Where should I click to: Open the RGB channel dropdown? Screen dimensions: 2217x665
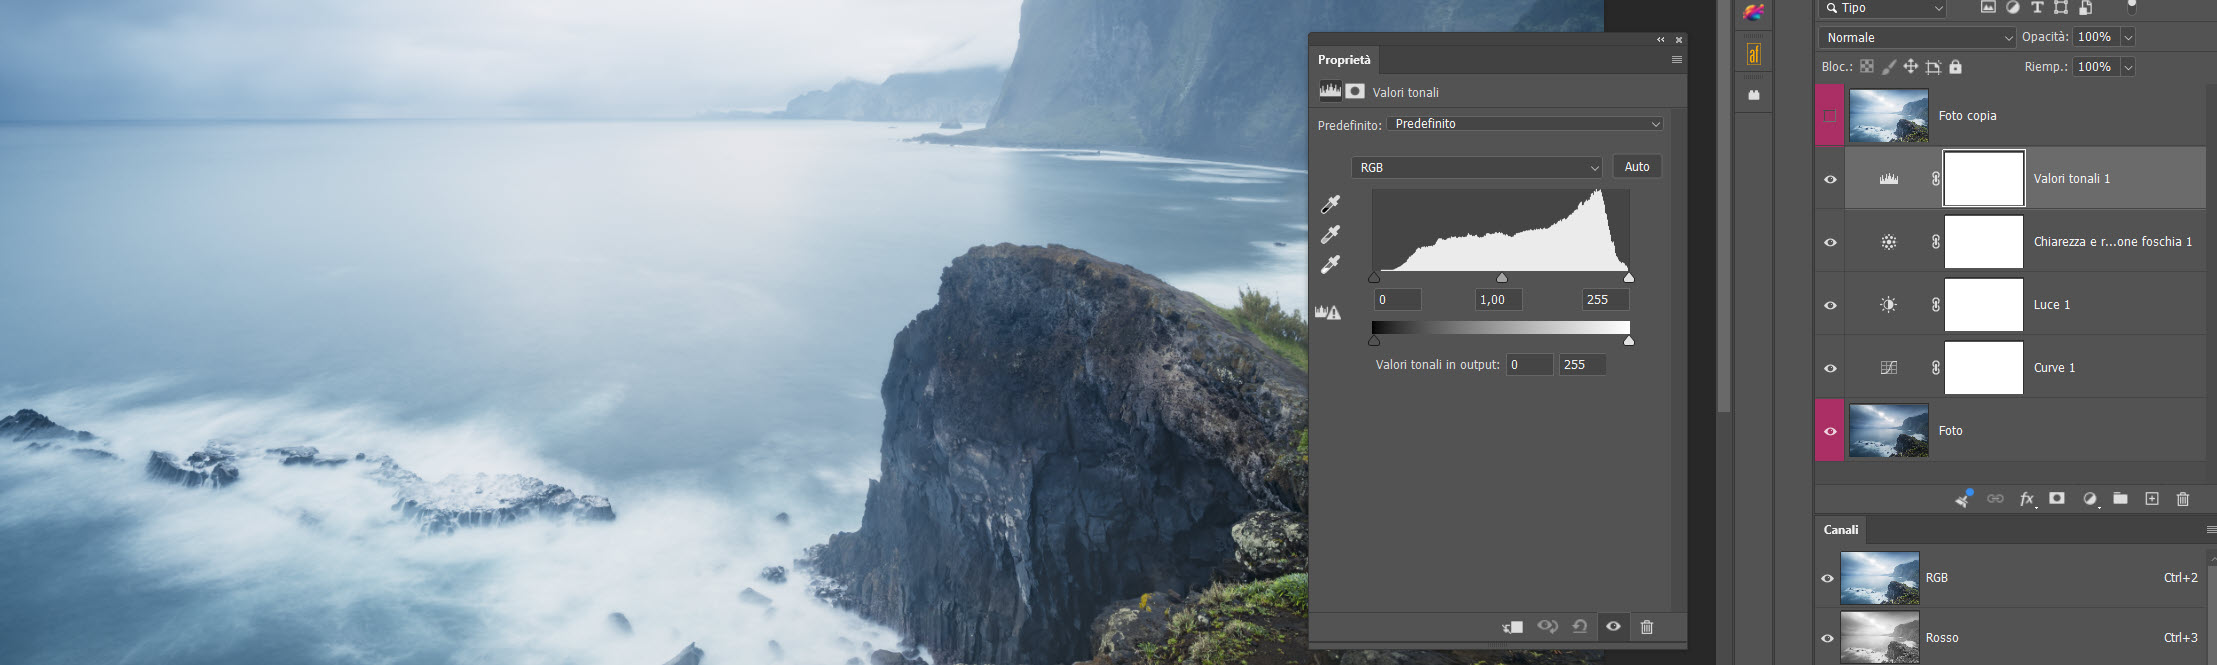tap(1476, 168)
